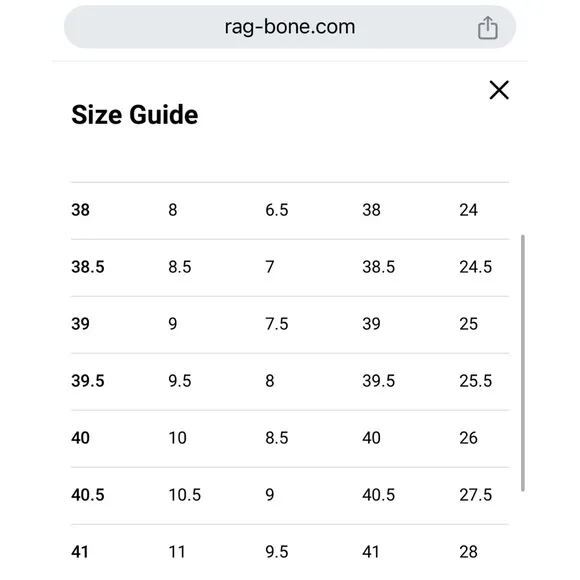Click the 6.5 cell in first row
Viewport: 580px width, 580px height.
pos(277,210)
